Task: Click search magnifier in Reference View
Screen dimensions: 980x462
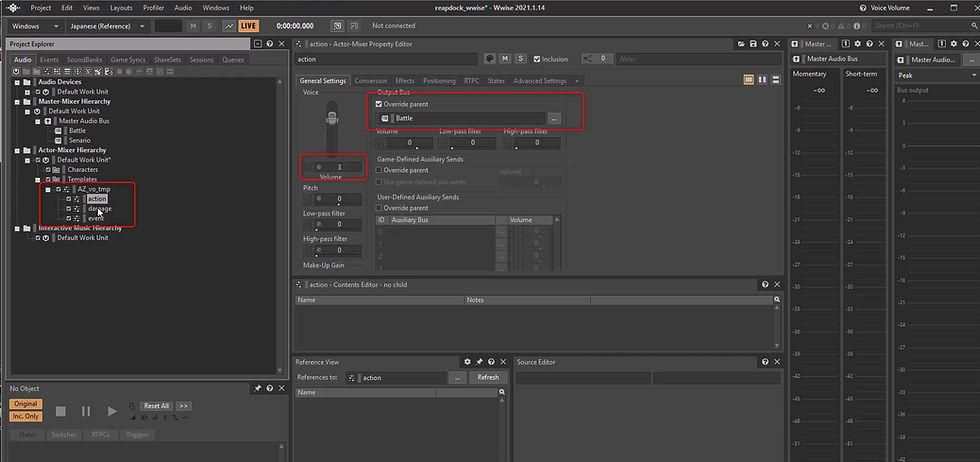Action: 501,393
